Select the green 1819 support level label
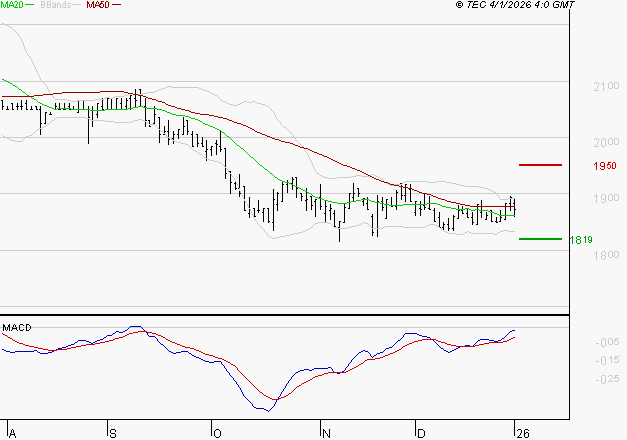627x440 pixels. coord(580,240)
